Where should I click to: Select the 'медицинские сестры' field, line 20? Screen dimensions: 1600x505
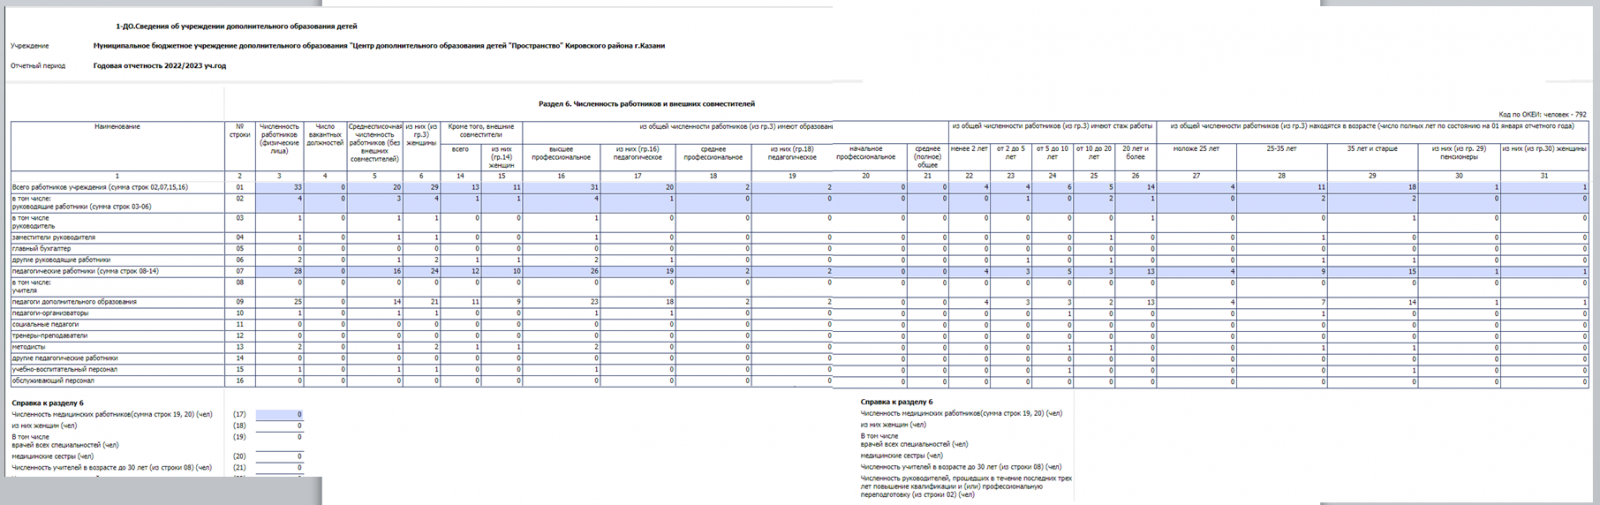point(279,456)
